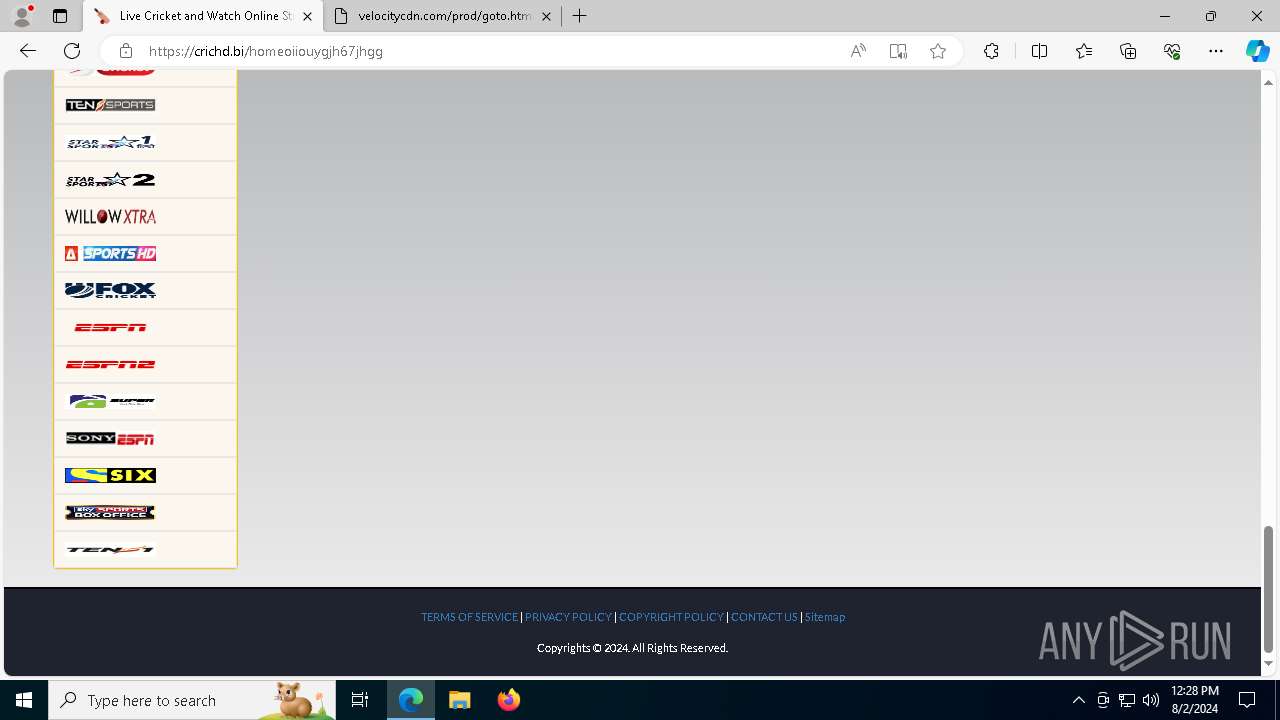
Task: Open the Contact Us link
Action: pyautogui.click(x=764, y=617)
